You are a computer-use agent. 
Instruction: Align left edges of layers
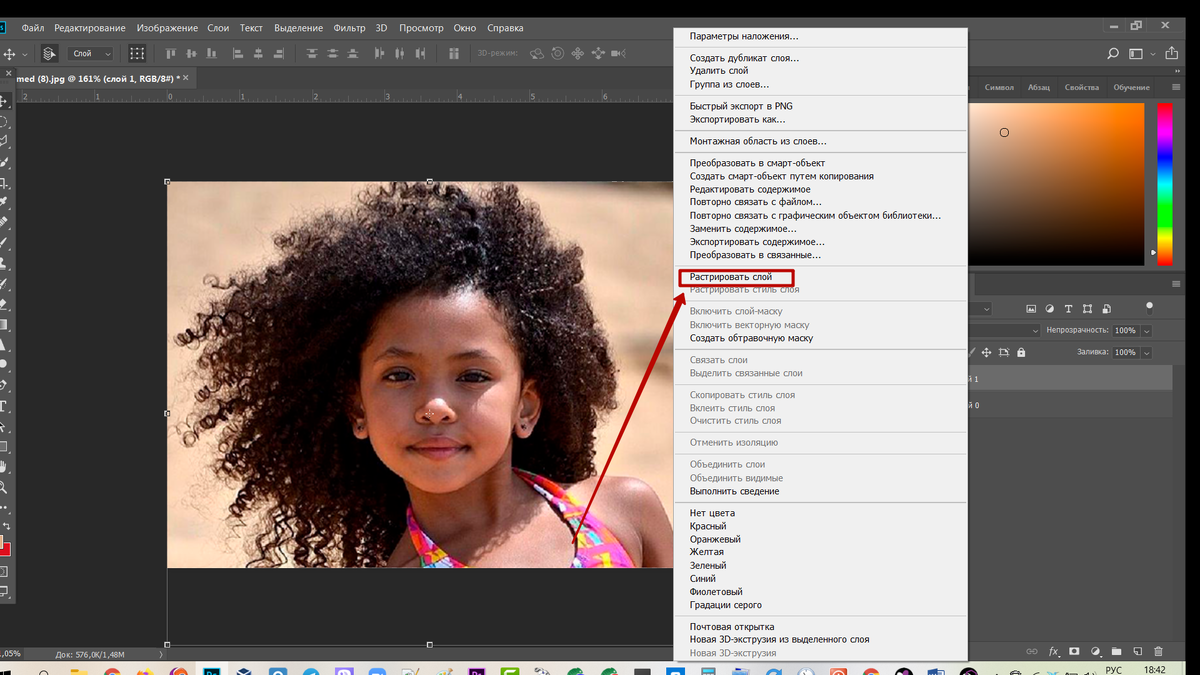(238, 53)
